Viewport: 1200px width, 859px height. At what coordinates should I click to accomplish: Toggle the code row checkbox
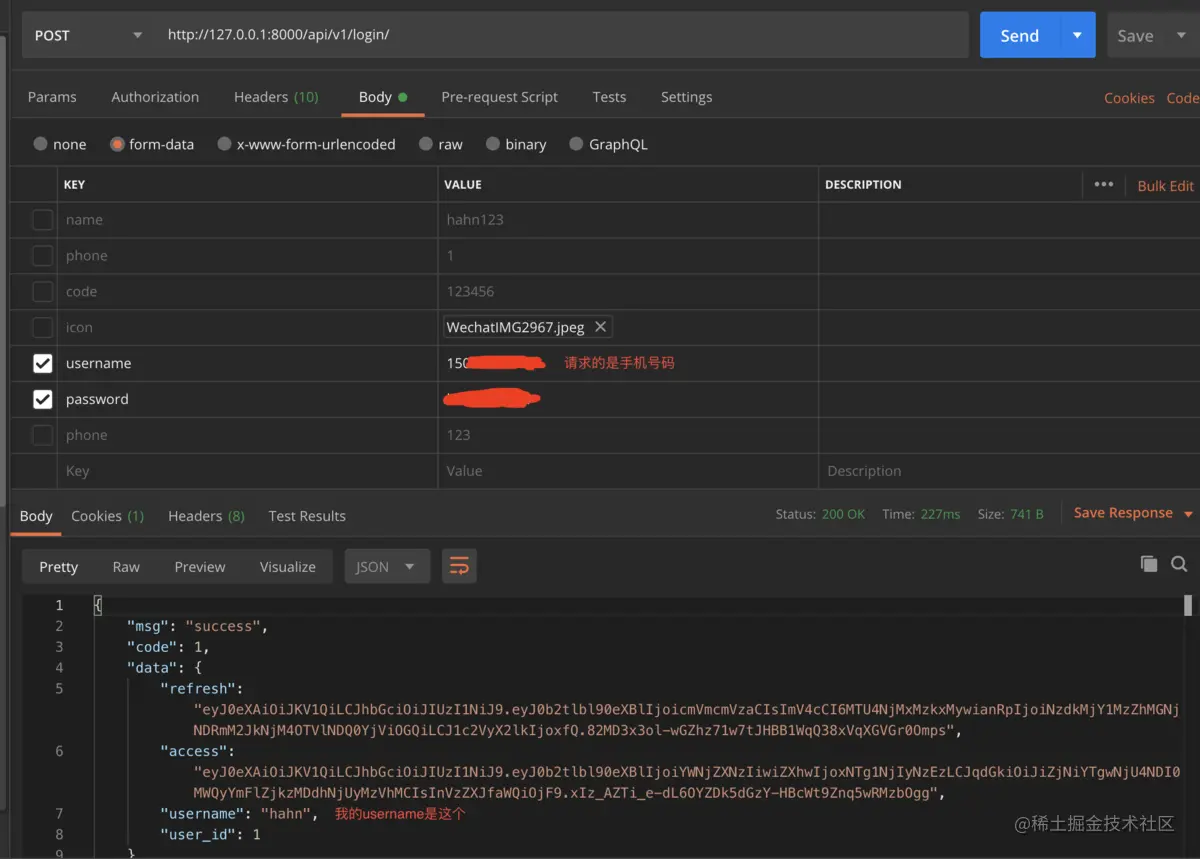tap(42, 292)
